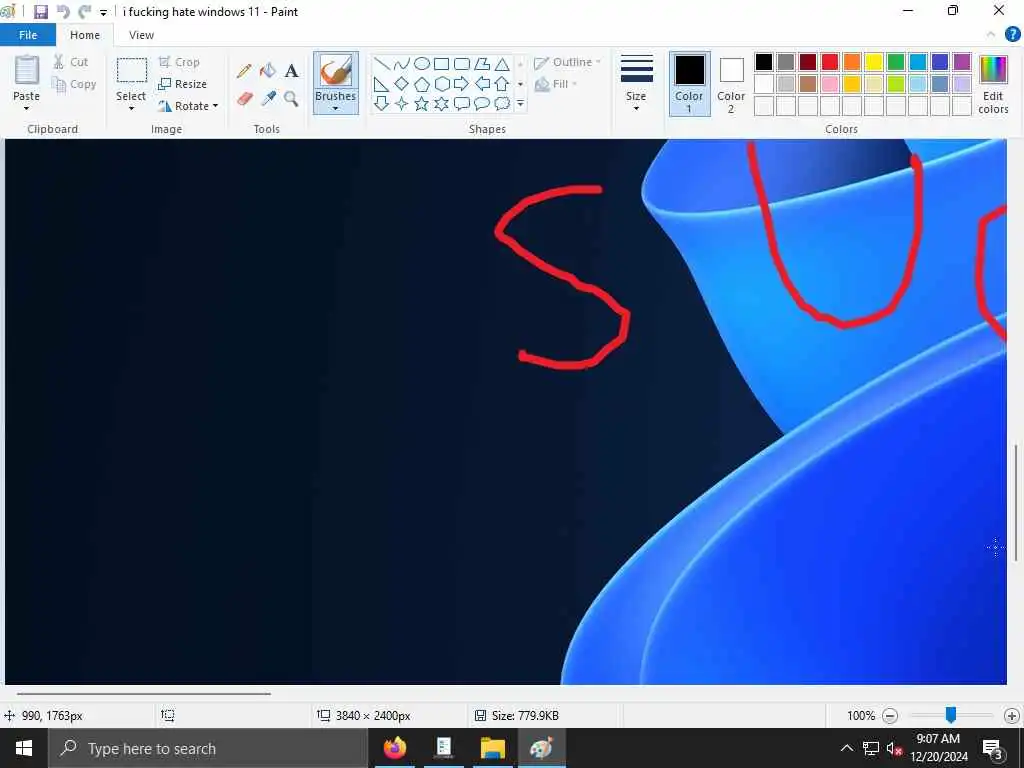
Task: Click the Save icon in title bar
Action: tap(41, 12)
